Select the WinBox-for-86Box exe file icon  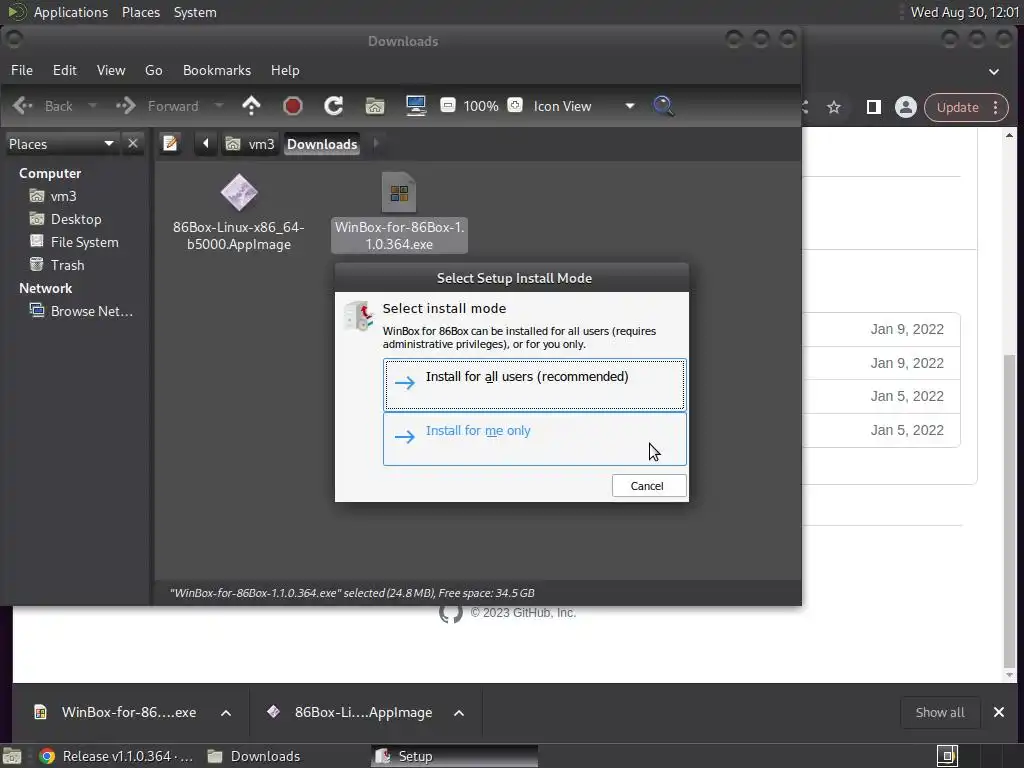tap(399, 193)
